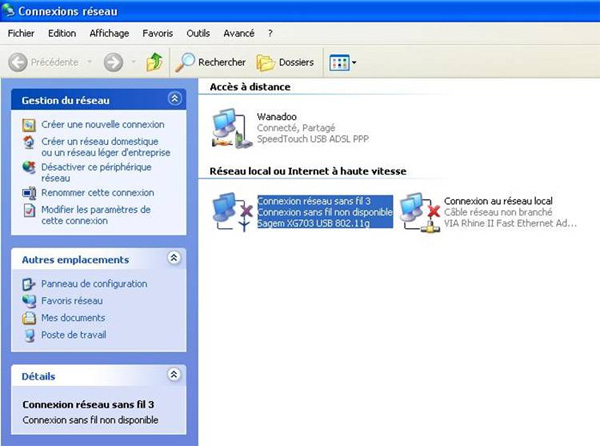Select the local network connection icon
The height and width of the screenshot is (446, 600).
(x=419, y=212)
